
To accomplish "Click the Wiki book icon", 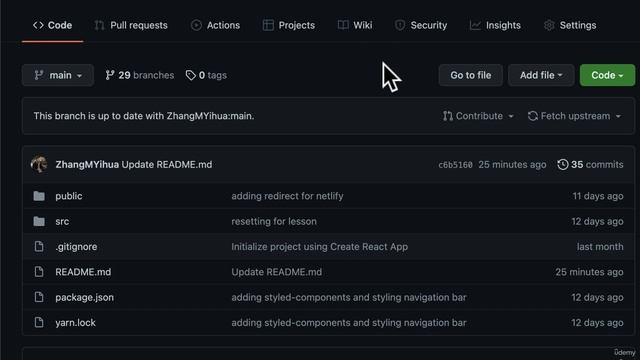I will point(343,25).
